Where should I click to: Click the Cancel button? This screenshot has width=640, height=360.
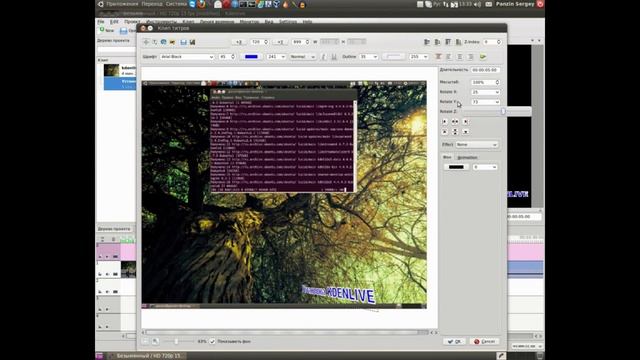click(484, 341)
